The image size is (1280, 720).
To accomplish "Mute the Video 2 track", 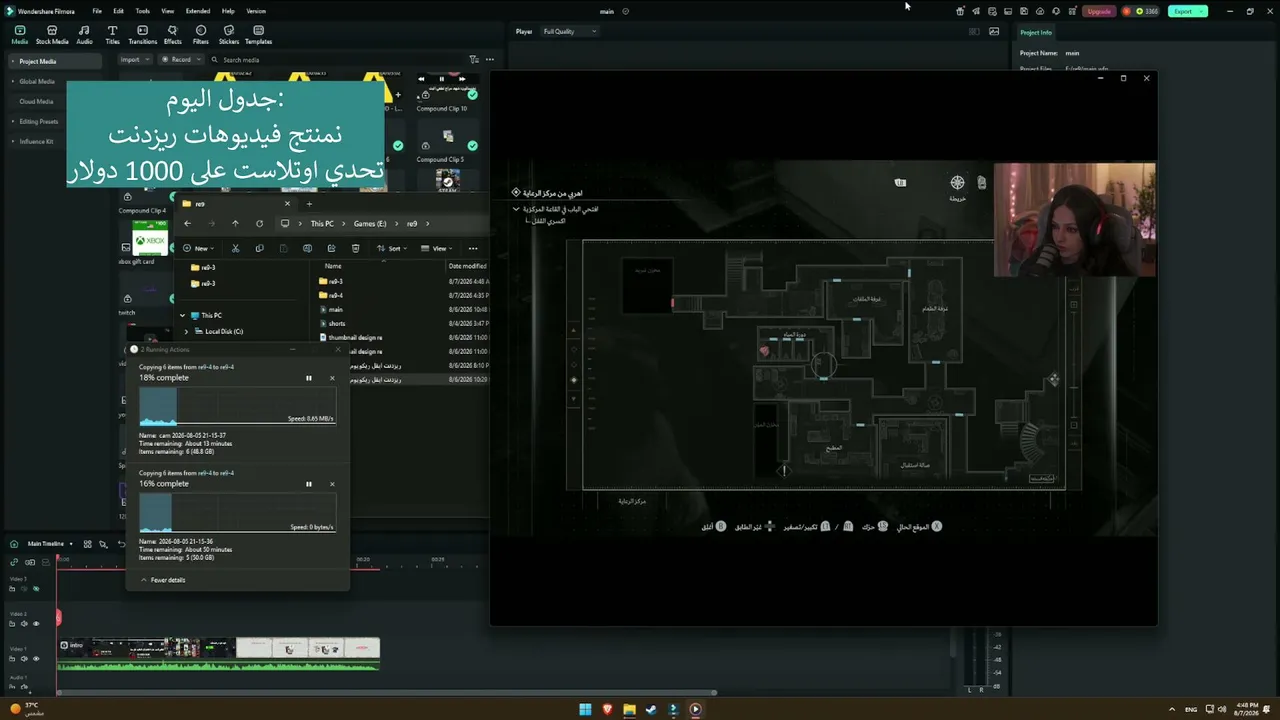I will 24,624.
